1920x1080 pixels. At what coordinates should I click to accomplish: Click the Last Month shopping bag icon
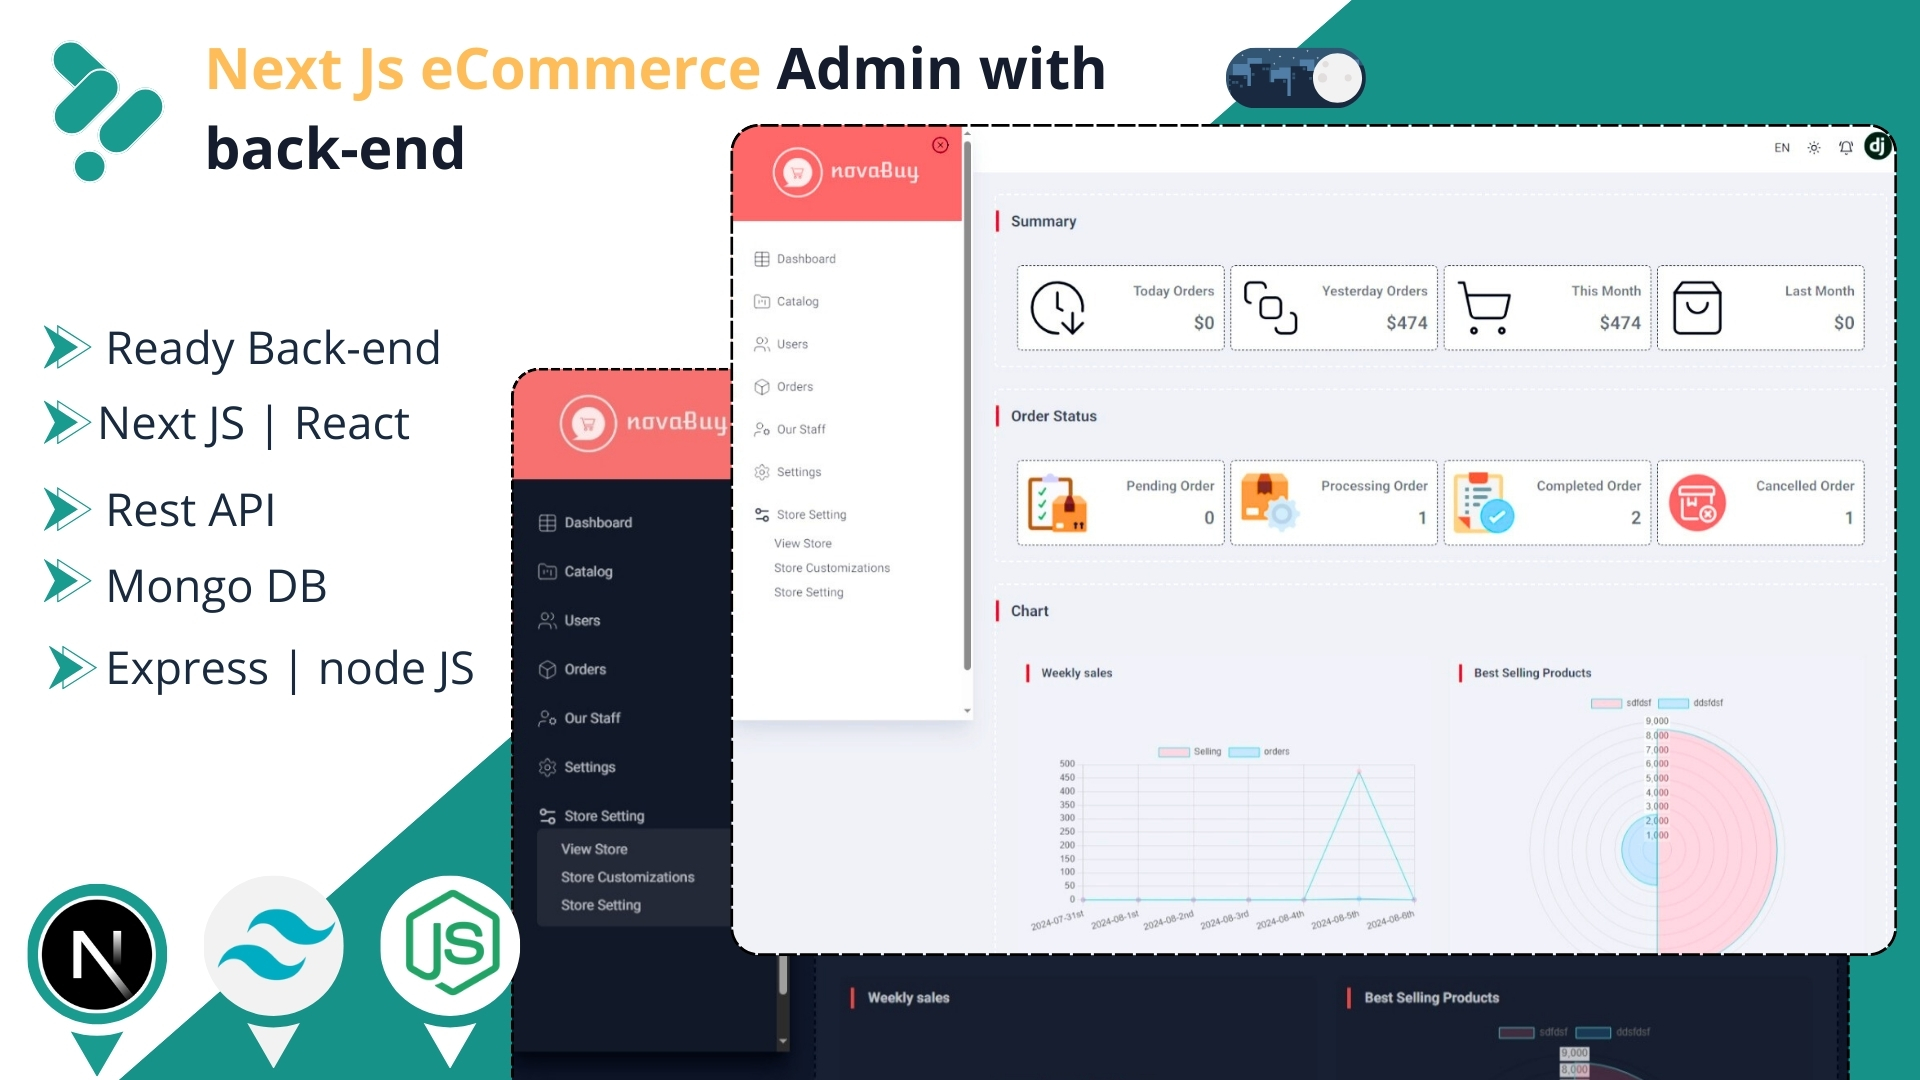(1697, 308)
